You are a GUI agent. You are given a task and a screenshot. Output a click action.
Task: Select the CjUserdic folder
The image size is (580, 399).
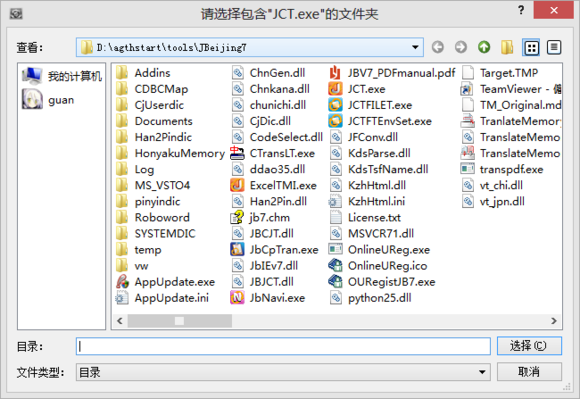[150, 105]
